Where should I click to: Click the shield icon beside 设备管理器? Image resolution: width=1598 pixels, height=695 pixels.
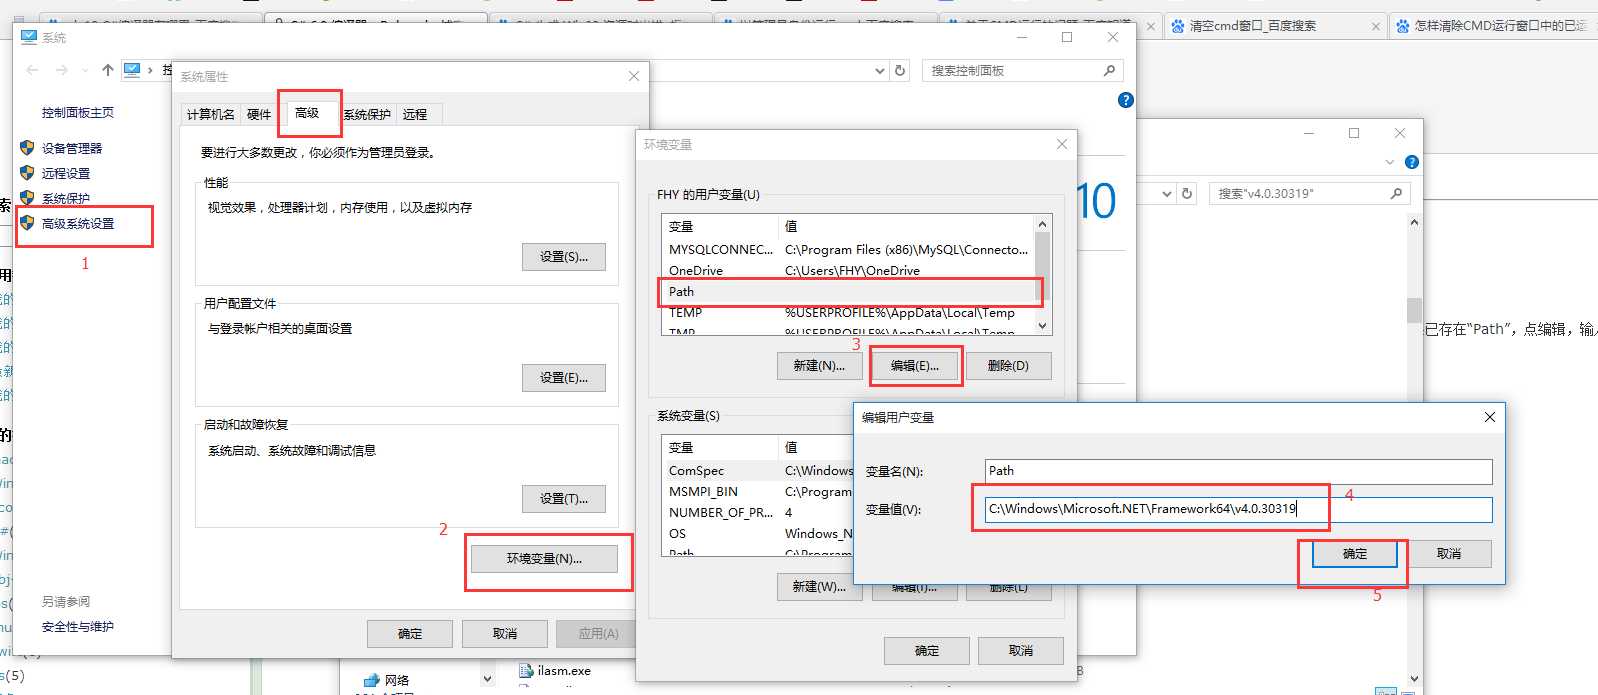(x=27, y=148)
